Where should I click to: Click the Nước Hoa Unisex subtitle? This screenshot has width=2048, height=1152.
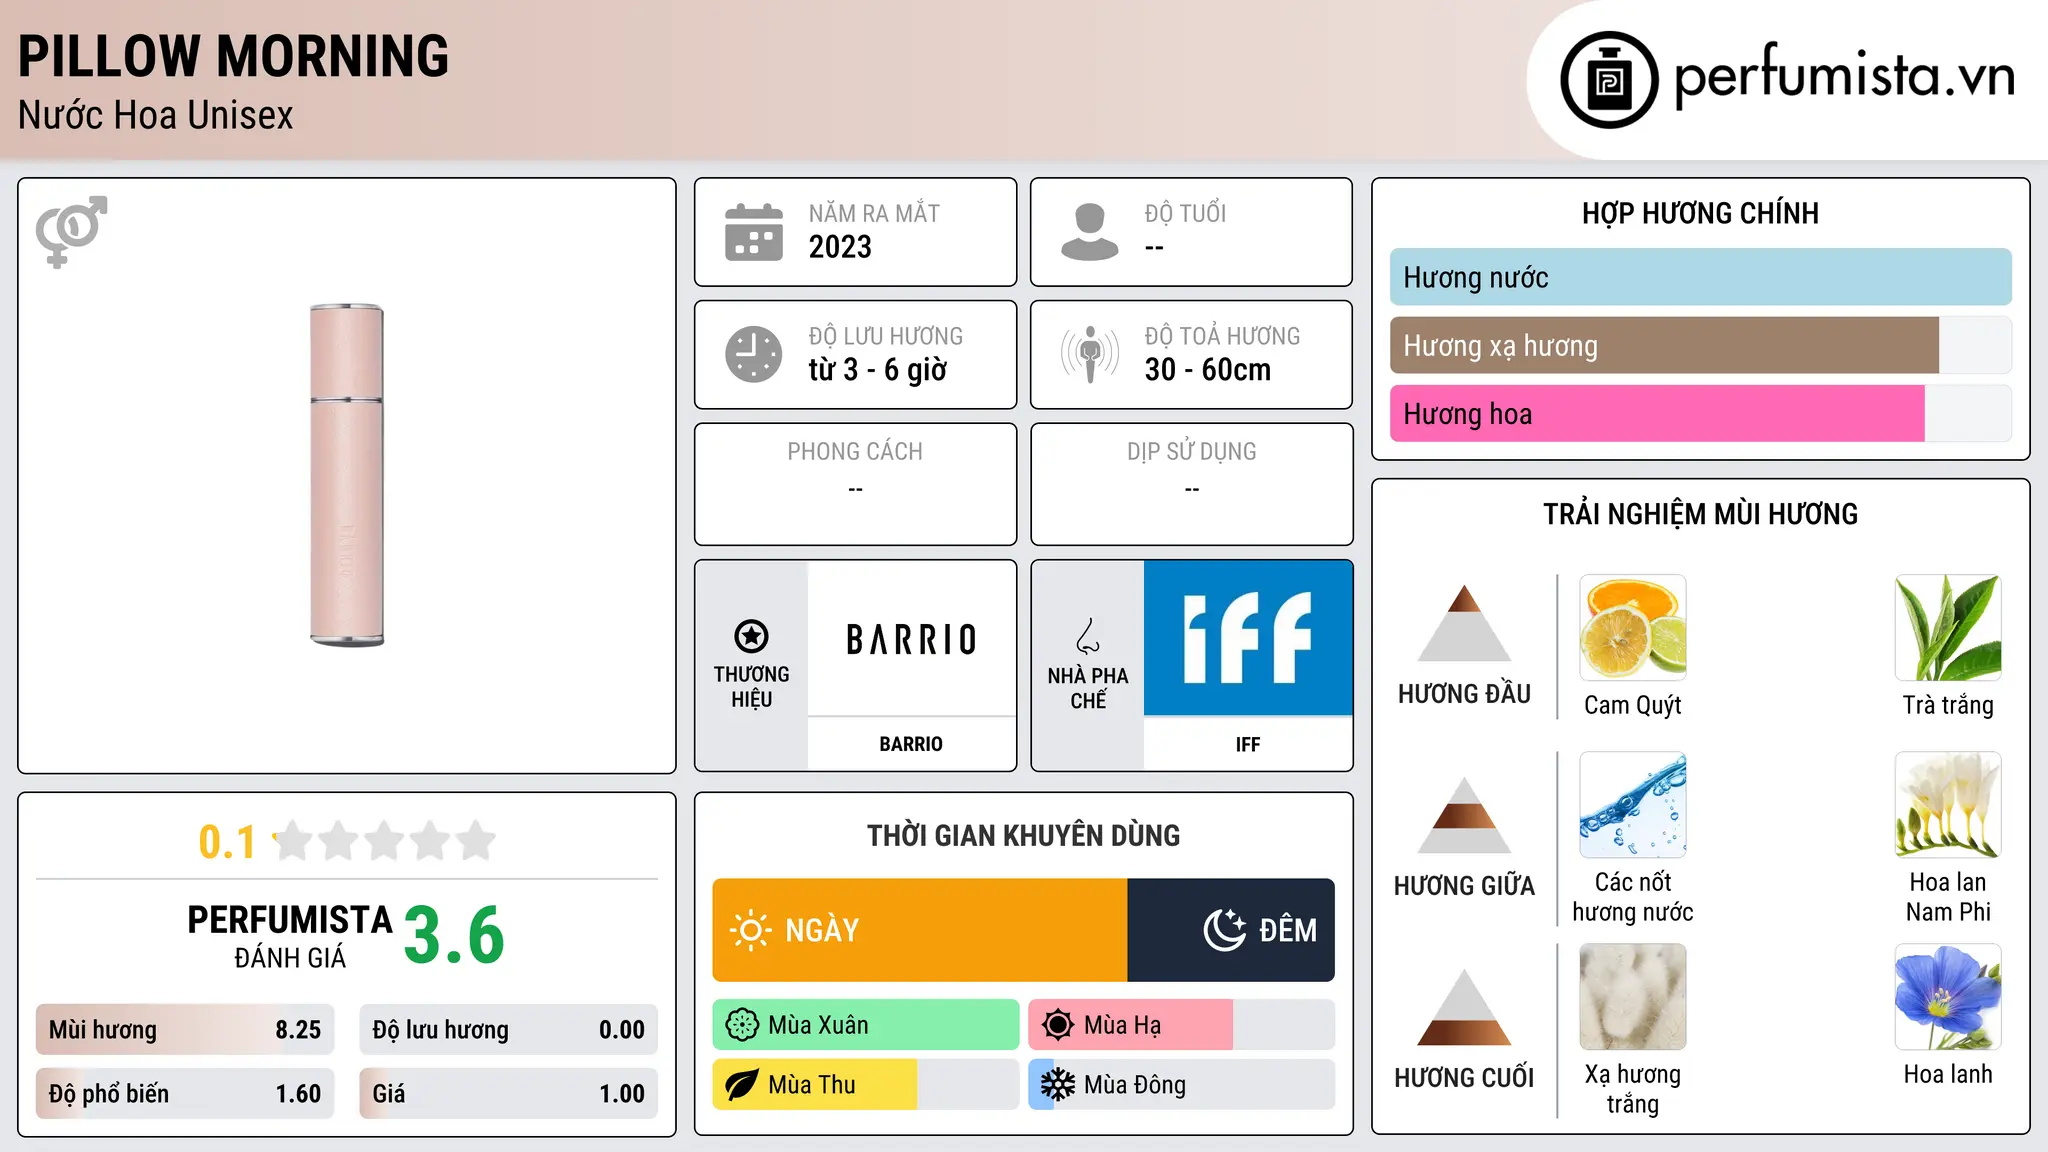[155, 115]
